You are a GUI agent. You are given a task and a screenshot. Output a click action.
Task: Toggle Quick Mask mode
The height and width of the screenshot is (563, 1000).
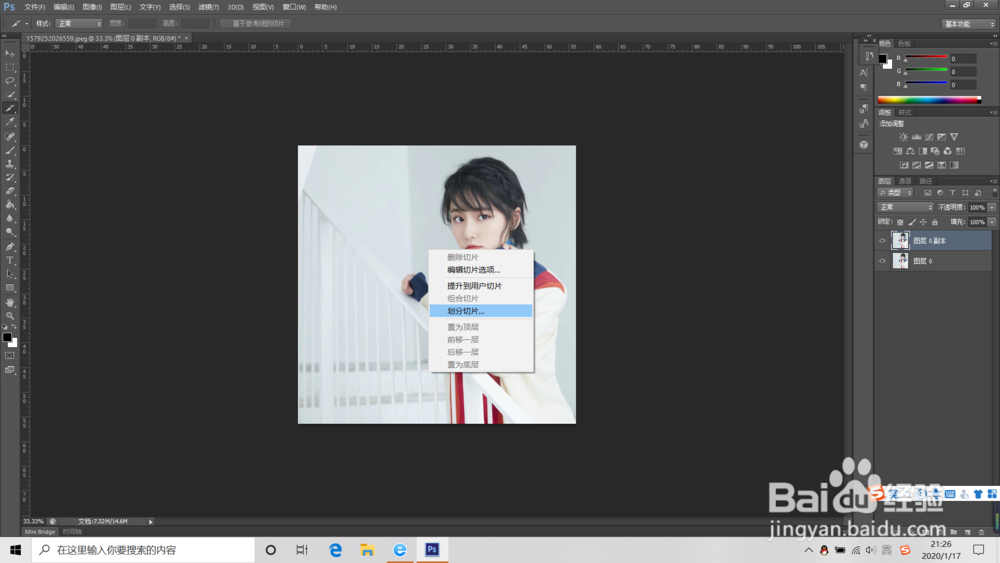pos(10,356)
